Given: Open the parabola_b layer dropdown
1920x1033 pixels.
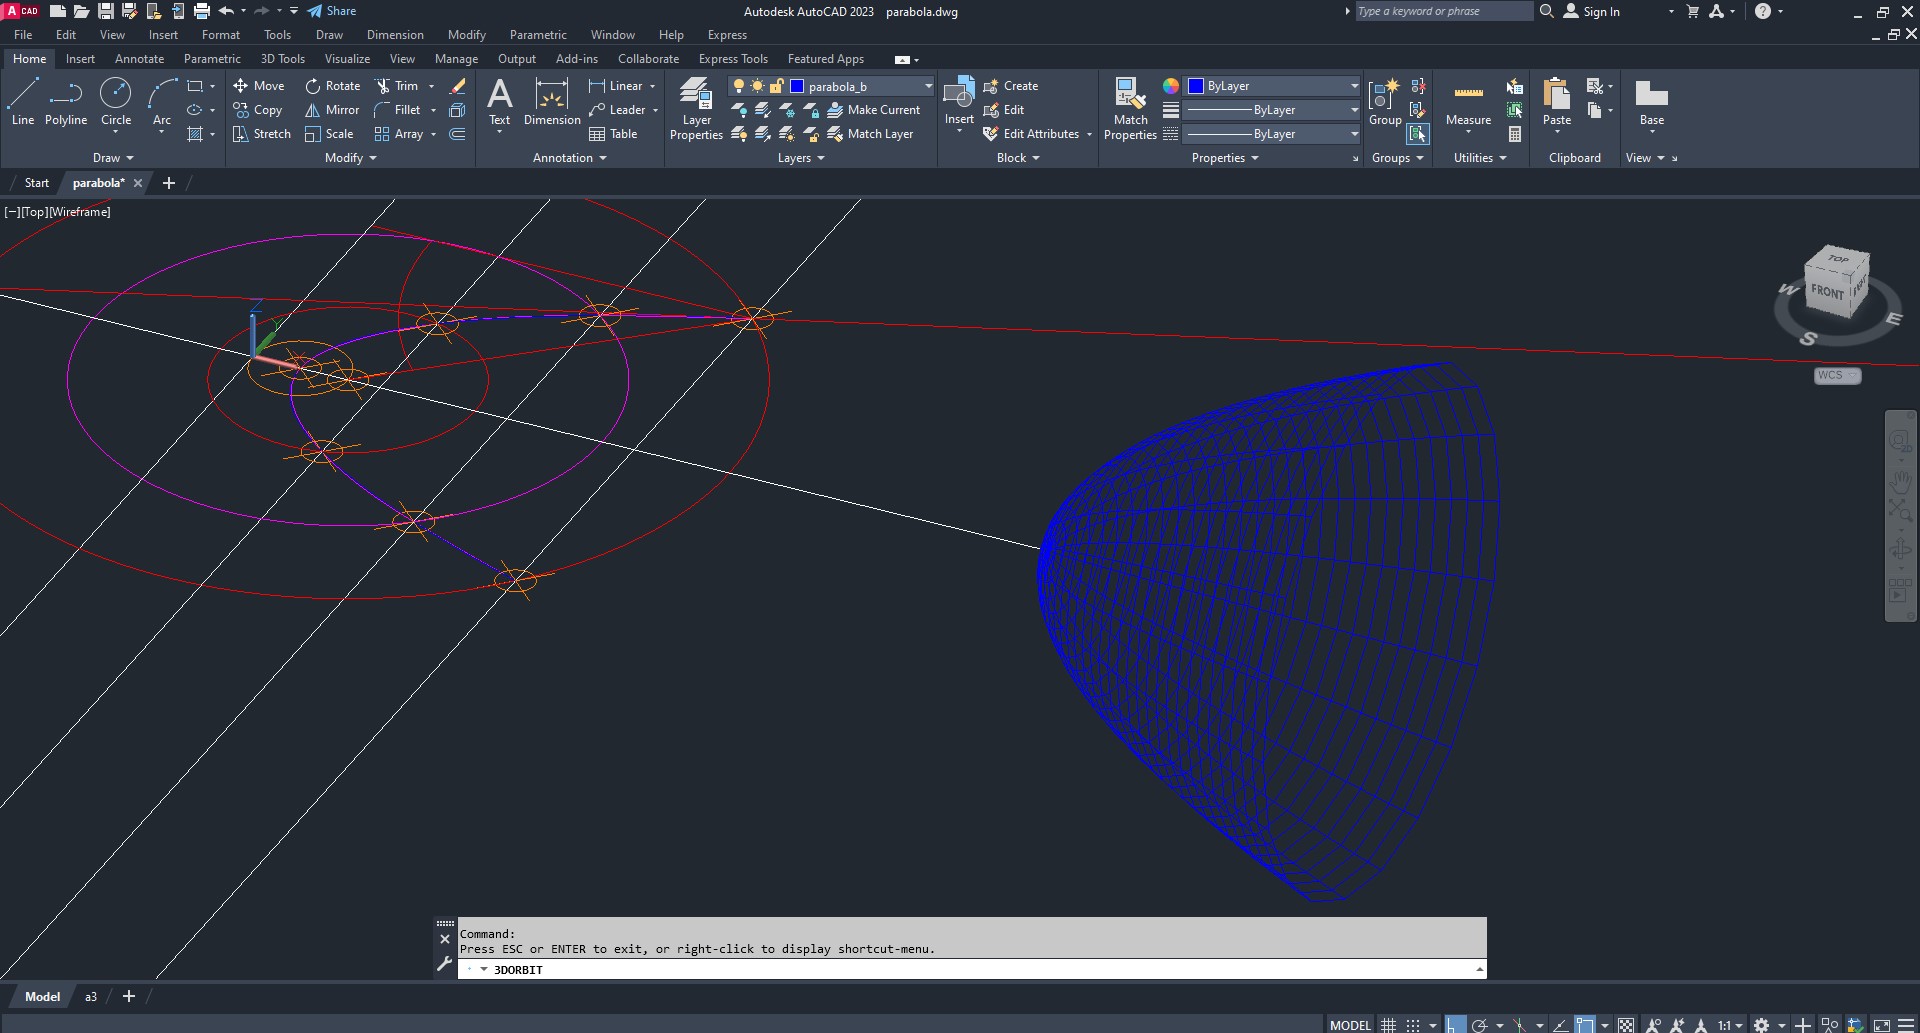Looking at the screenshot, I should point(928,86).
